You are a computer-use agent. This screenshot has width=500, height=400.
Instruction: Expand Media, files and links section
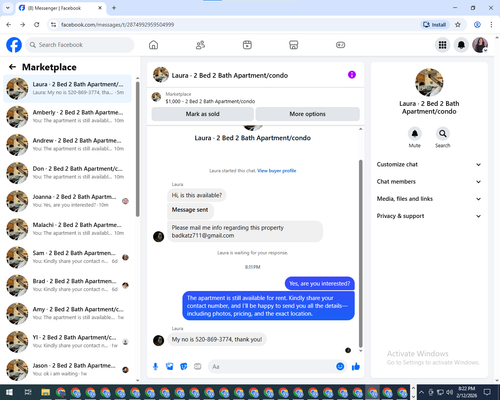click(x=429, y=199)
